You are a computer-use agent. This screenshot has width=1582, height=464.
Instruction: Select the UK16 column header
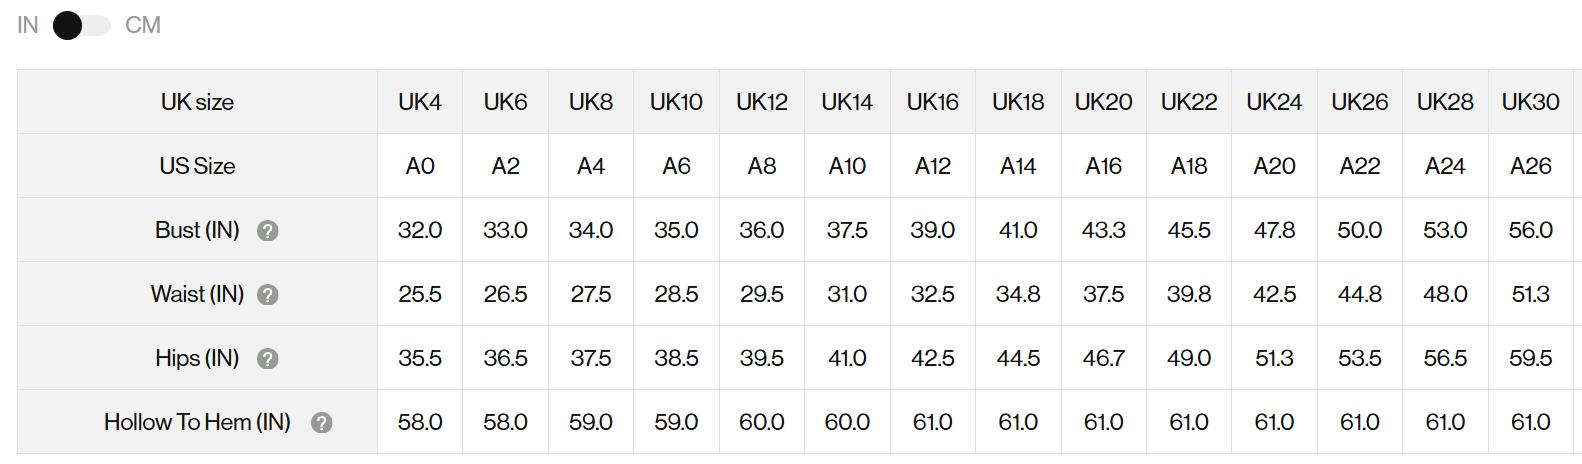tap(932, 102)
